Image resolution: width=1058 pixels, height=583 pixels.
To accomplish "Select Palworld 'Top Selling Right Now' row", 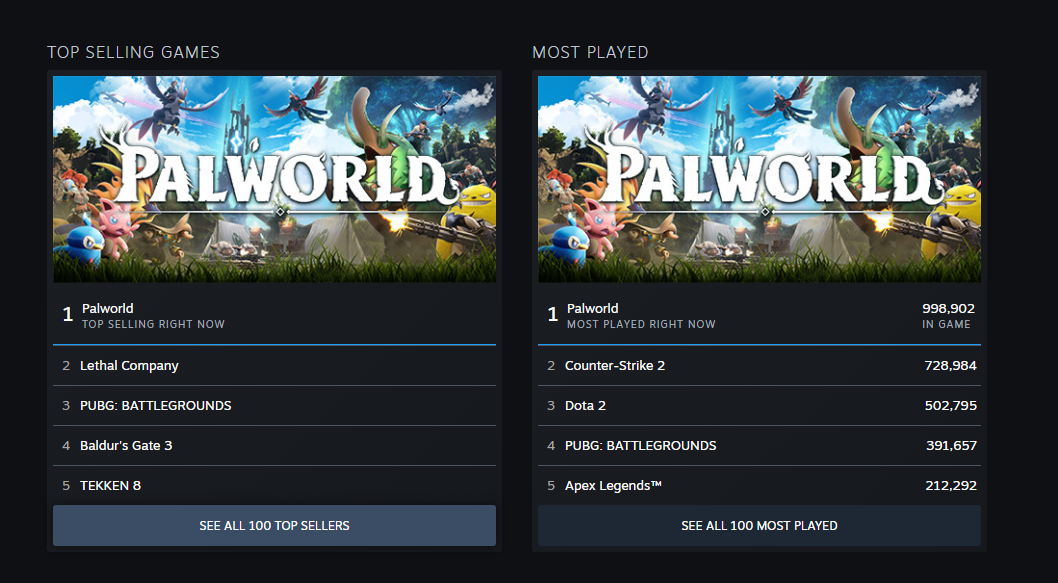I will [274, 315].
